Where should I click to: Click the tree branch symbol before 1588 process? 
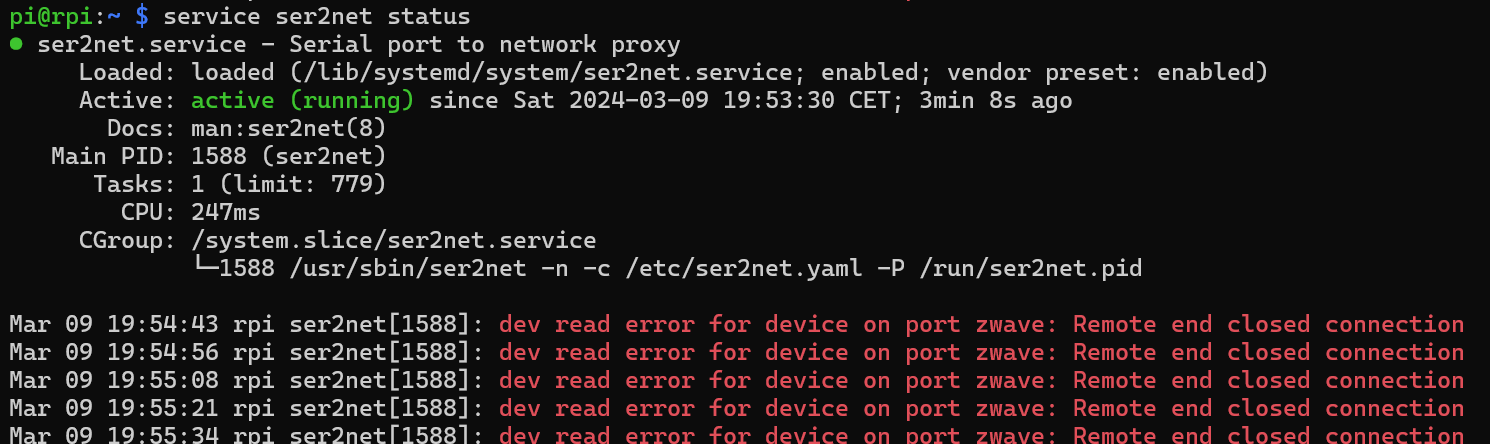(205, 269)
